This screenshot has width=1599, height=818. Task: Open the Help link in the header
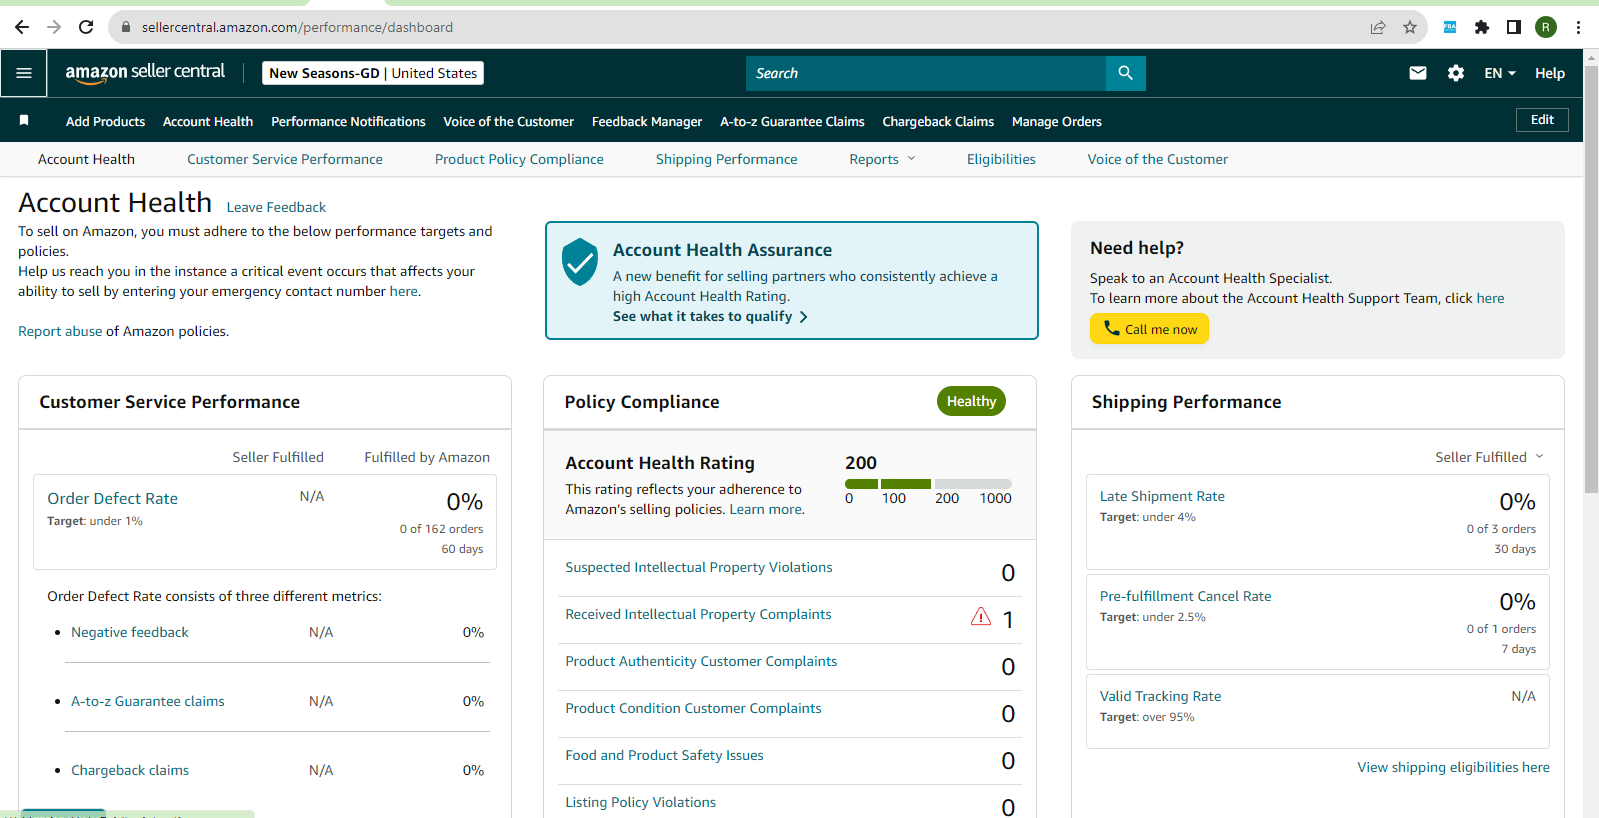1550,73
